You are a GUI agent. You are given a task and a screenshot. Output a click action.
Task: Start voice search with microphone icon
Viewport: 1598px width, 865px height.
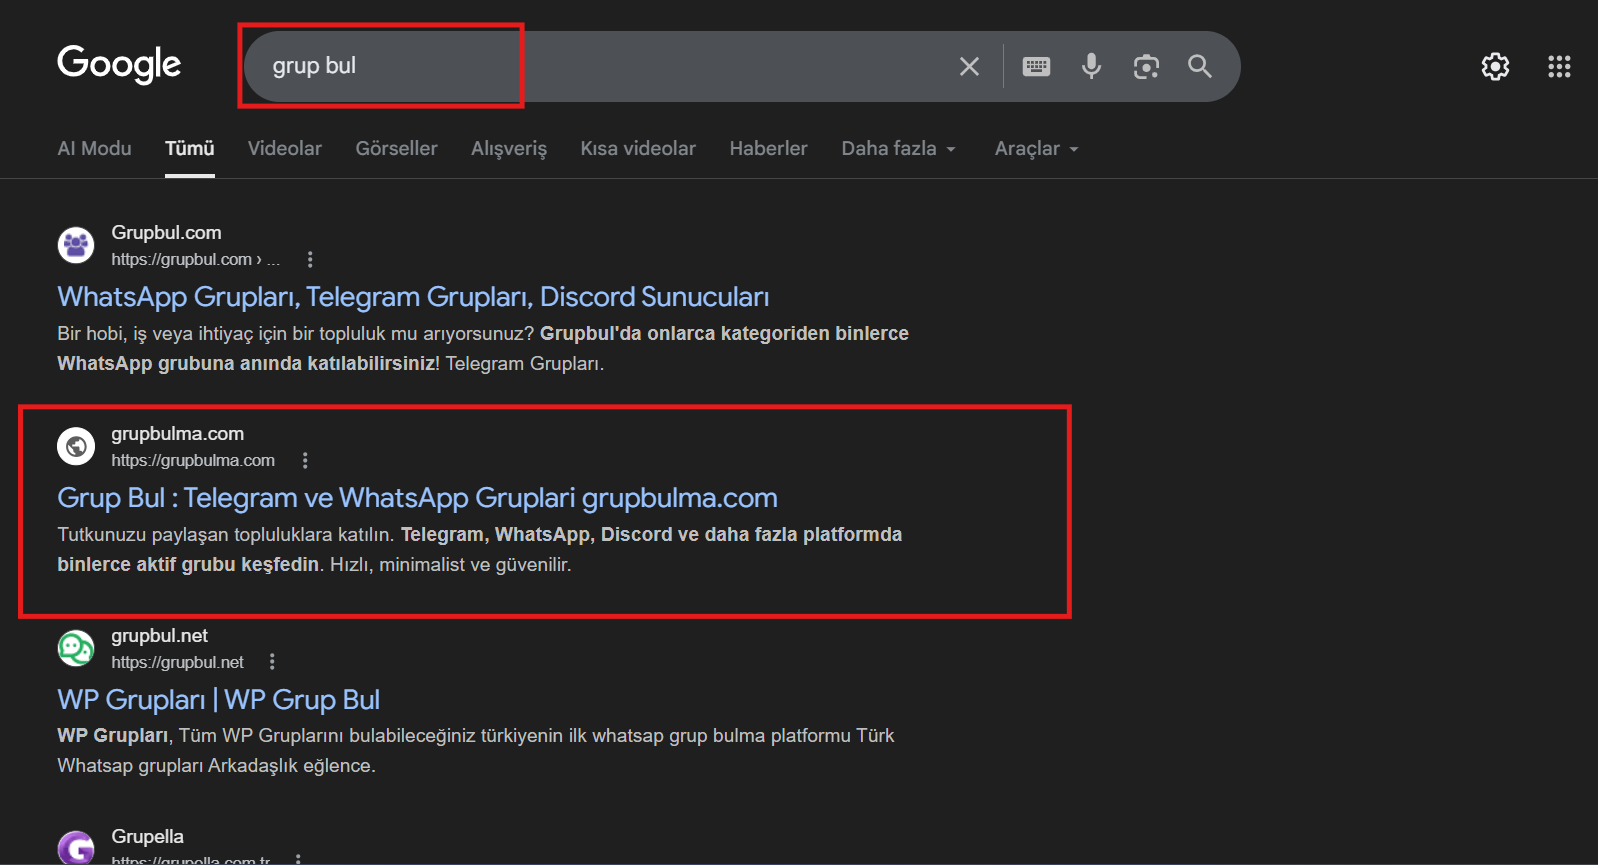pos(1091,66)
